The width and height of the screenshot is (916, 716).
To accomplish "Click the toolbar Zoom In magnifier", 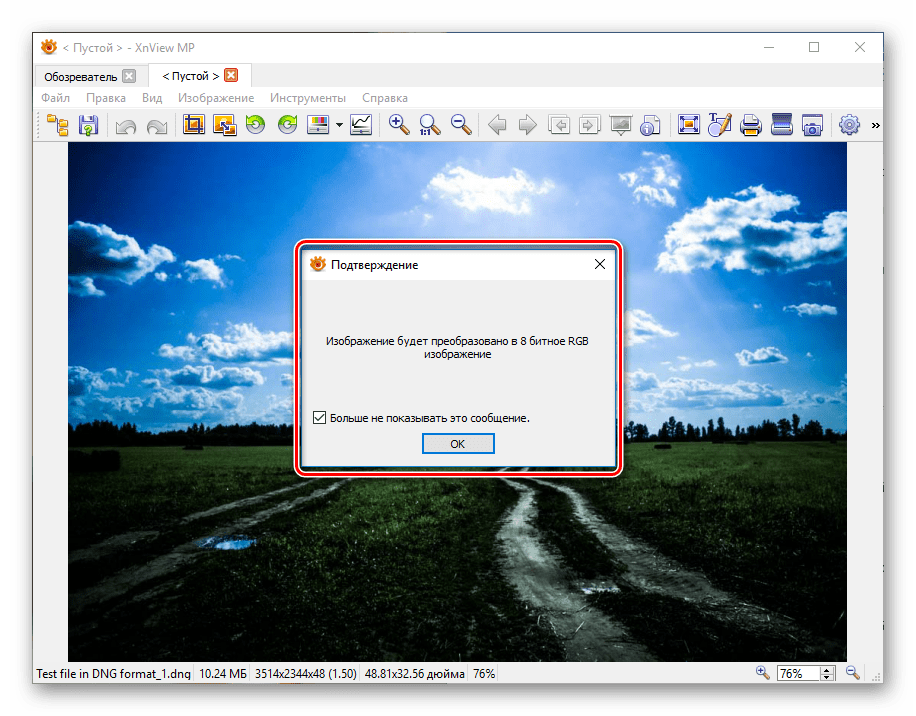I will [x=399, y=124].
